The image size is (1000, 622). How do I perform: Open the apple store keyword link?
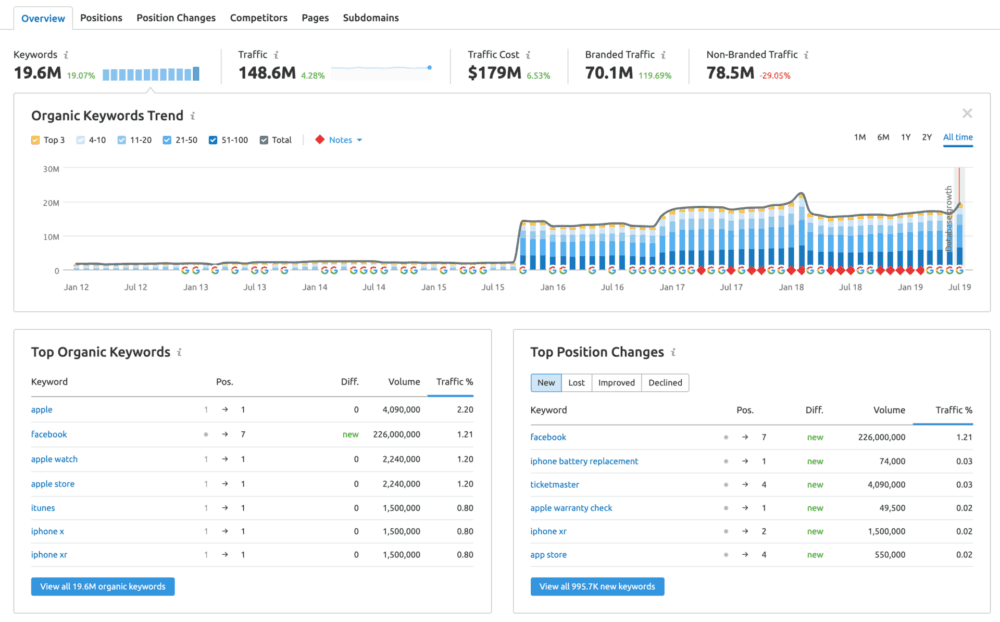coord(52,484)
